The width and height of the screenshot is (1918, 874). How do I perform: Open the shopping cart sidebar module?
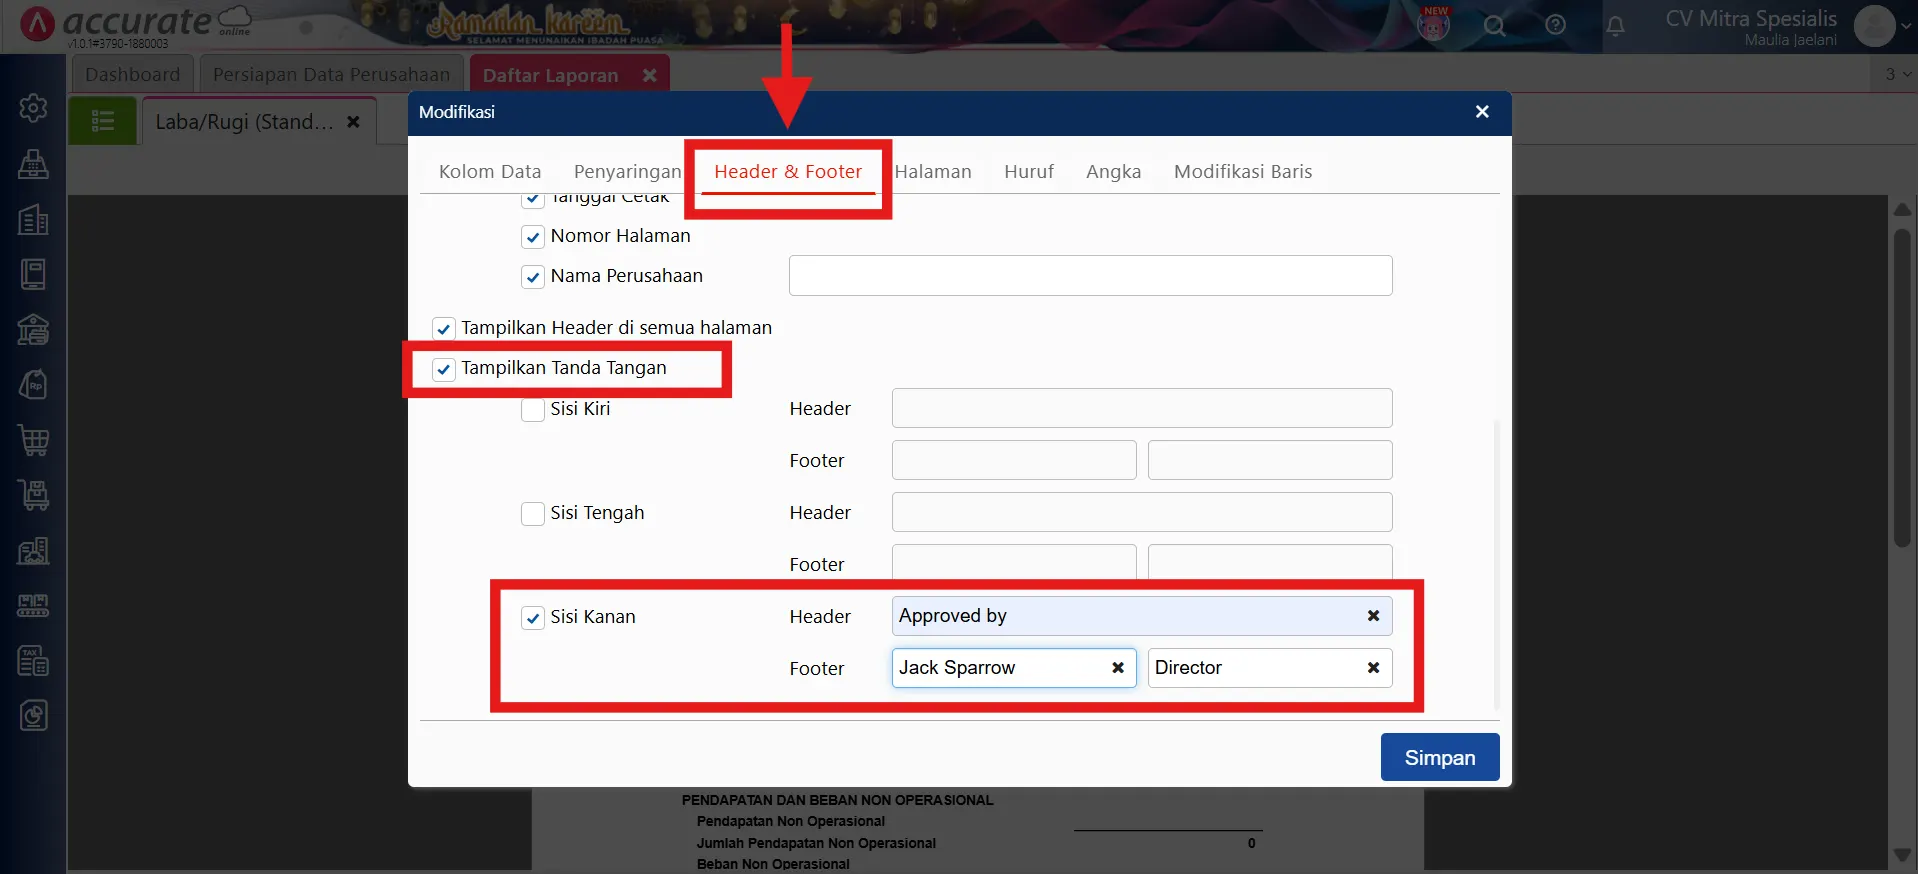pyautogui.click(x=33, y=440)
